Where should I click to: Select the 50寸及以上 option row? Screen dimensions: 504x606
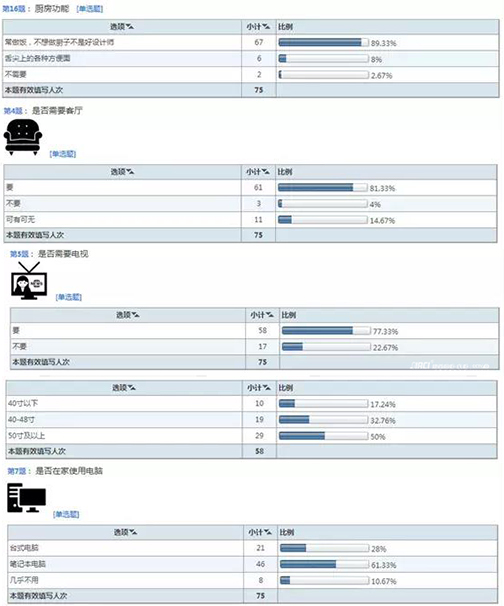pos(251,436)
